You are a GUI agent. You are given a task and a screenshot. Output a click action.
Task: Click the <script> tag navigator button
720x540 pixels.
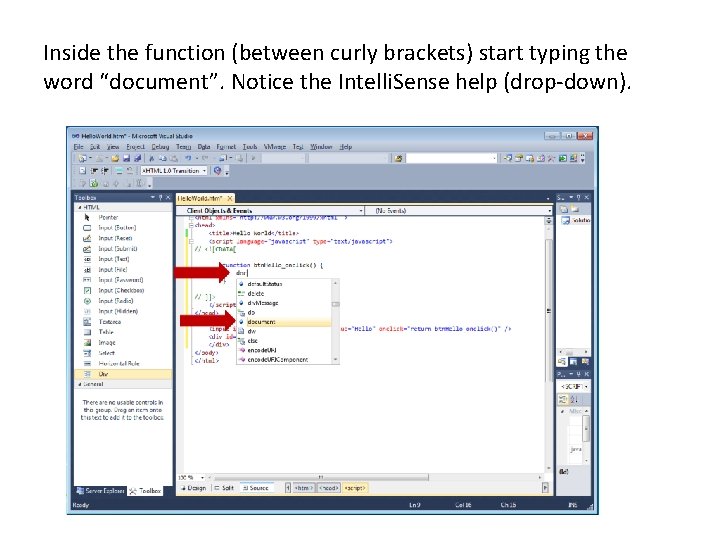click(x=355, y=488)
